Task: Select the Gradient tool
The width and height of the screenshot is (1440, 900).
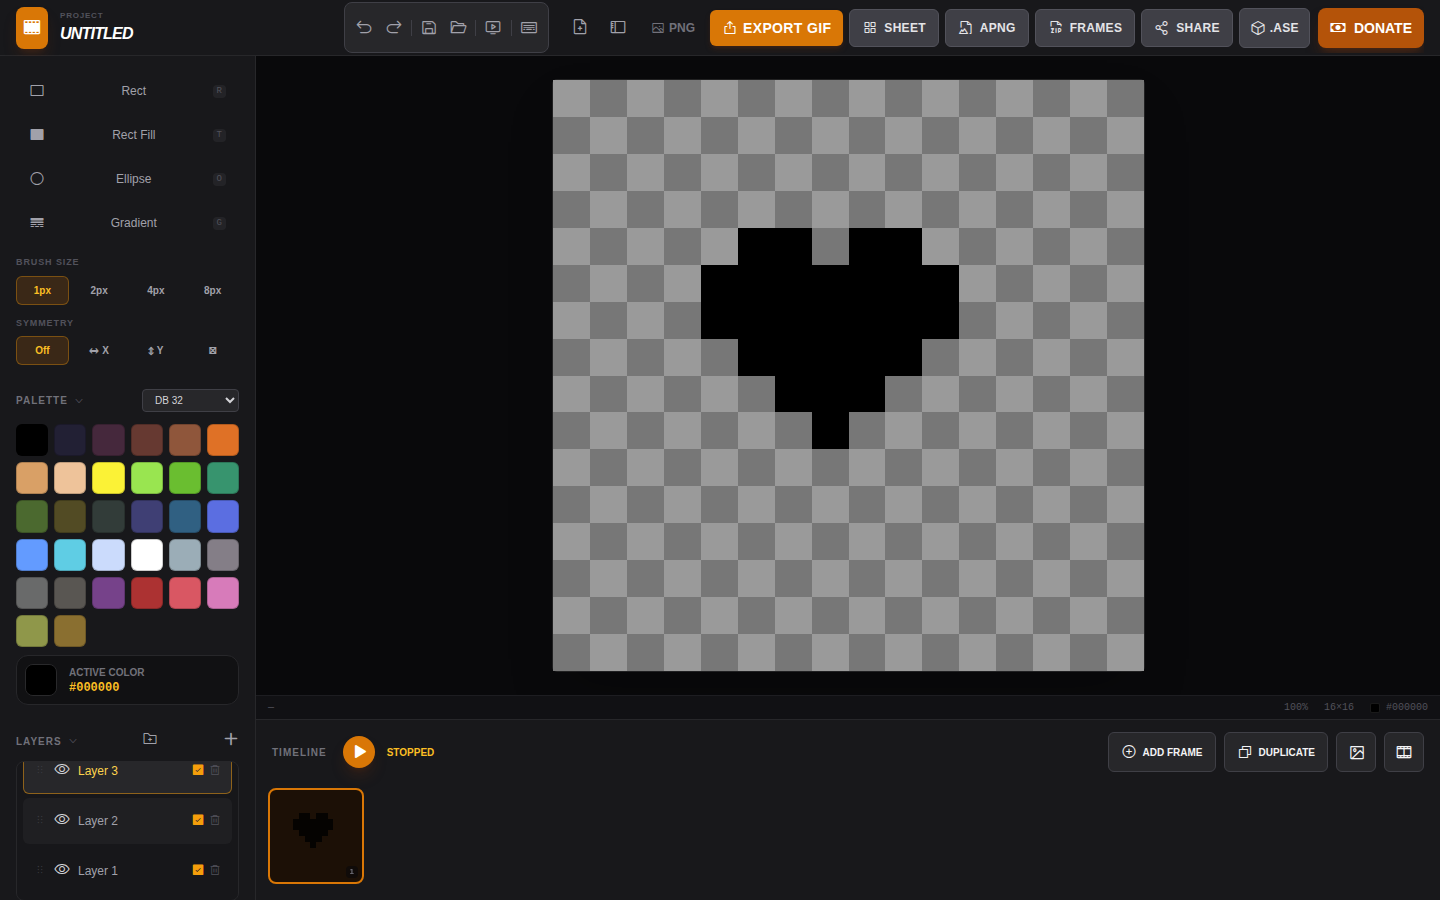Action: pos(127,223)
